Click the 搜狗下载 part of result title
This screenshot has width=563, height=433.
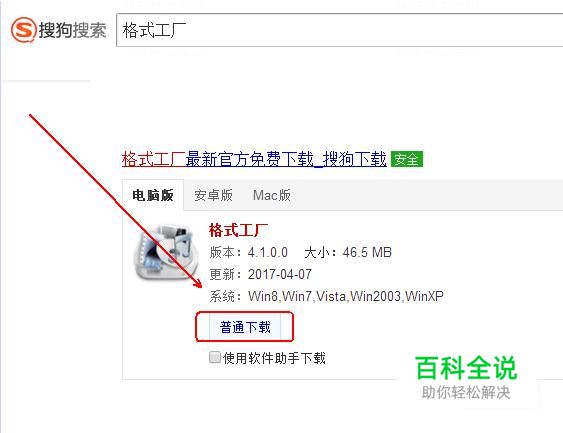click(355, 159)
